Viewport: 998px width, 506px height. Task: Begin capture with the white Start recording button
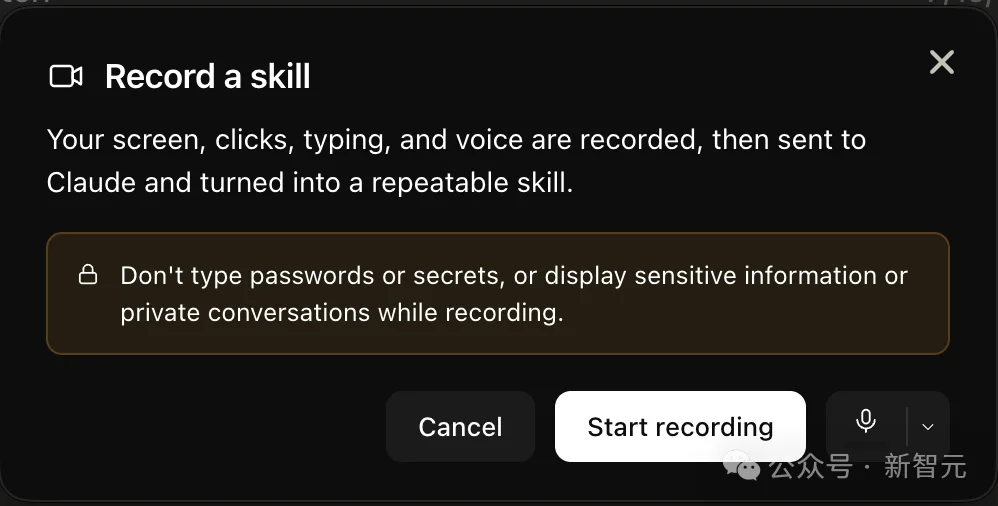click(x=680, y=426)
